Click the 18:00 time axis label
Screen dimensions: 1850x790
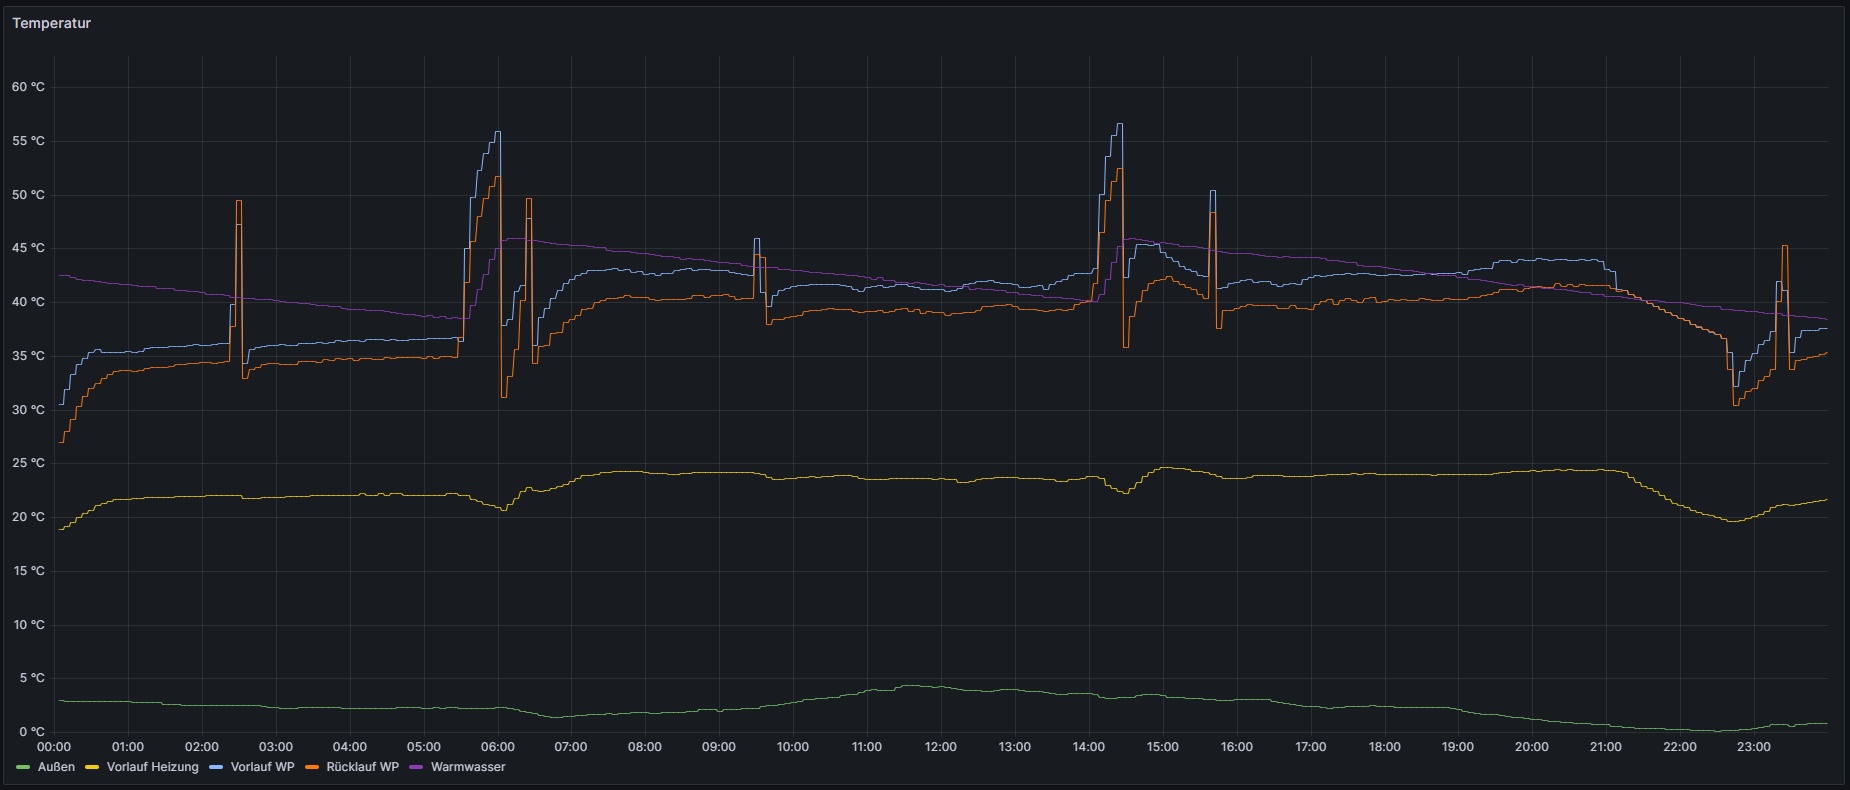click(1385, 747)
